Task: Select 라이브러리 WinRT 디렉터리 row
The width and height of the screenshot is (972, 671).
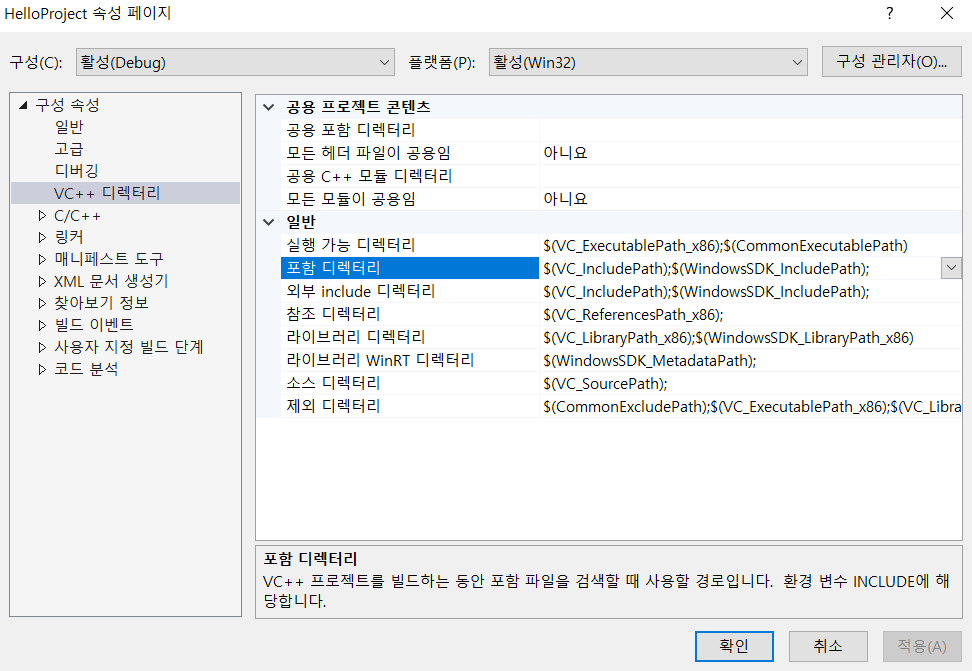Action: [x=621, y=360]
